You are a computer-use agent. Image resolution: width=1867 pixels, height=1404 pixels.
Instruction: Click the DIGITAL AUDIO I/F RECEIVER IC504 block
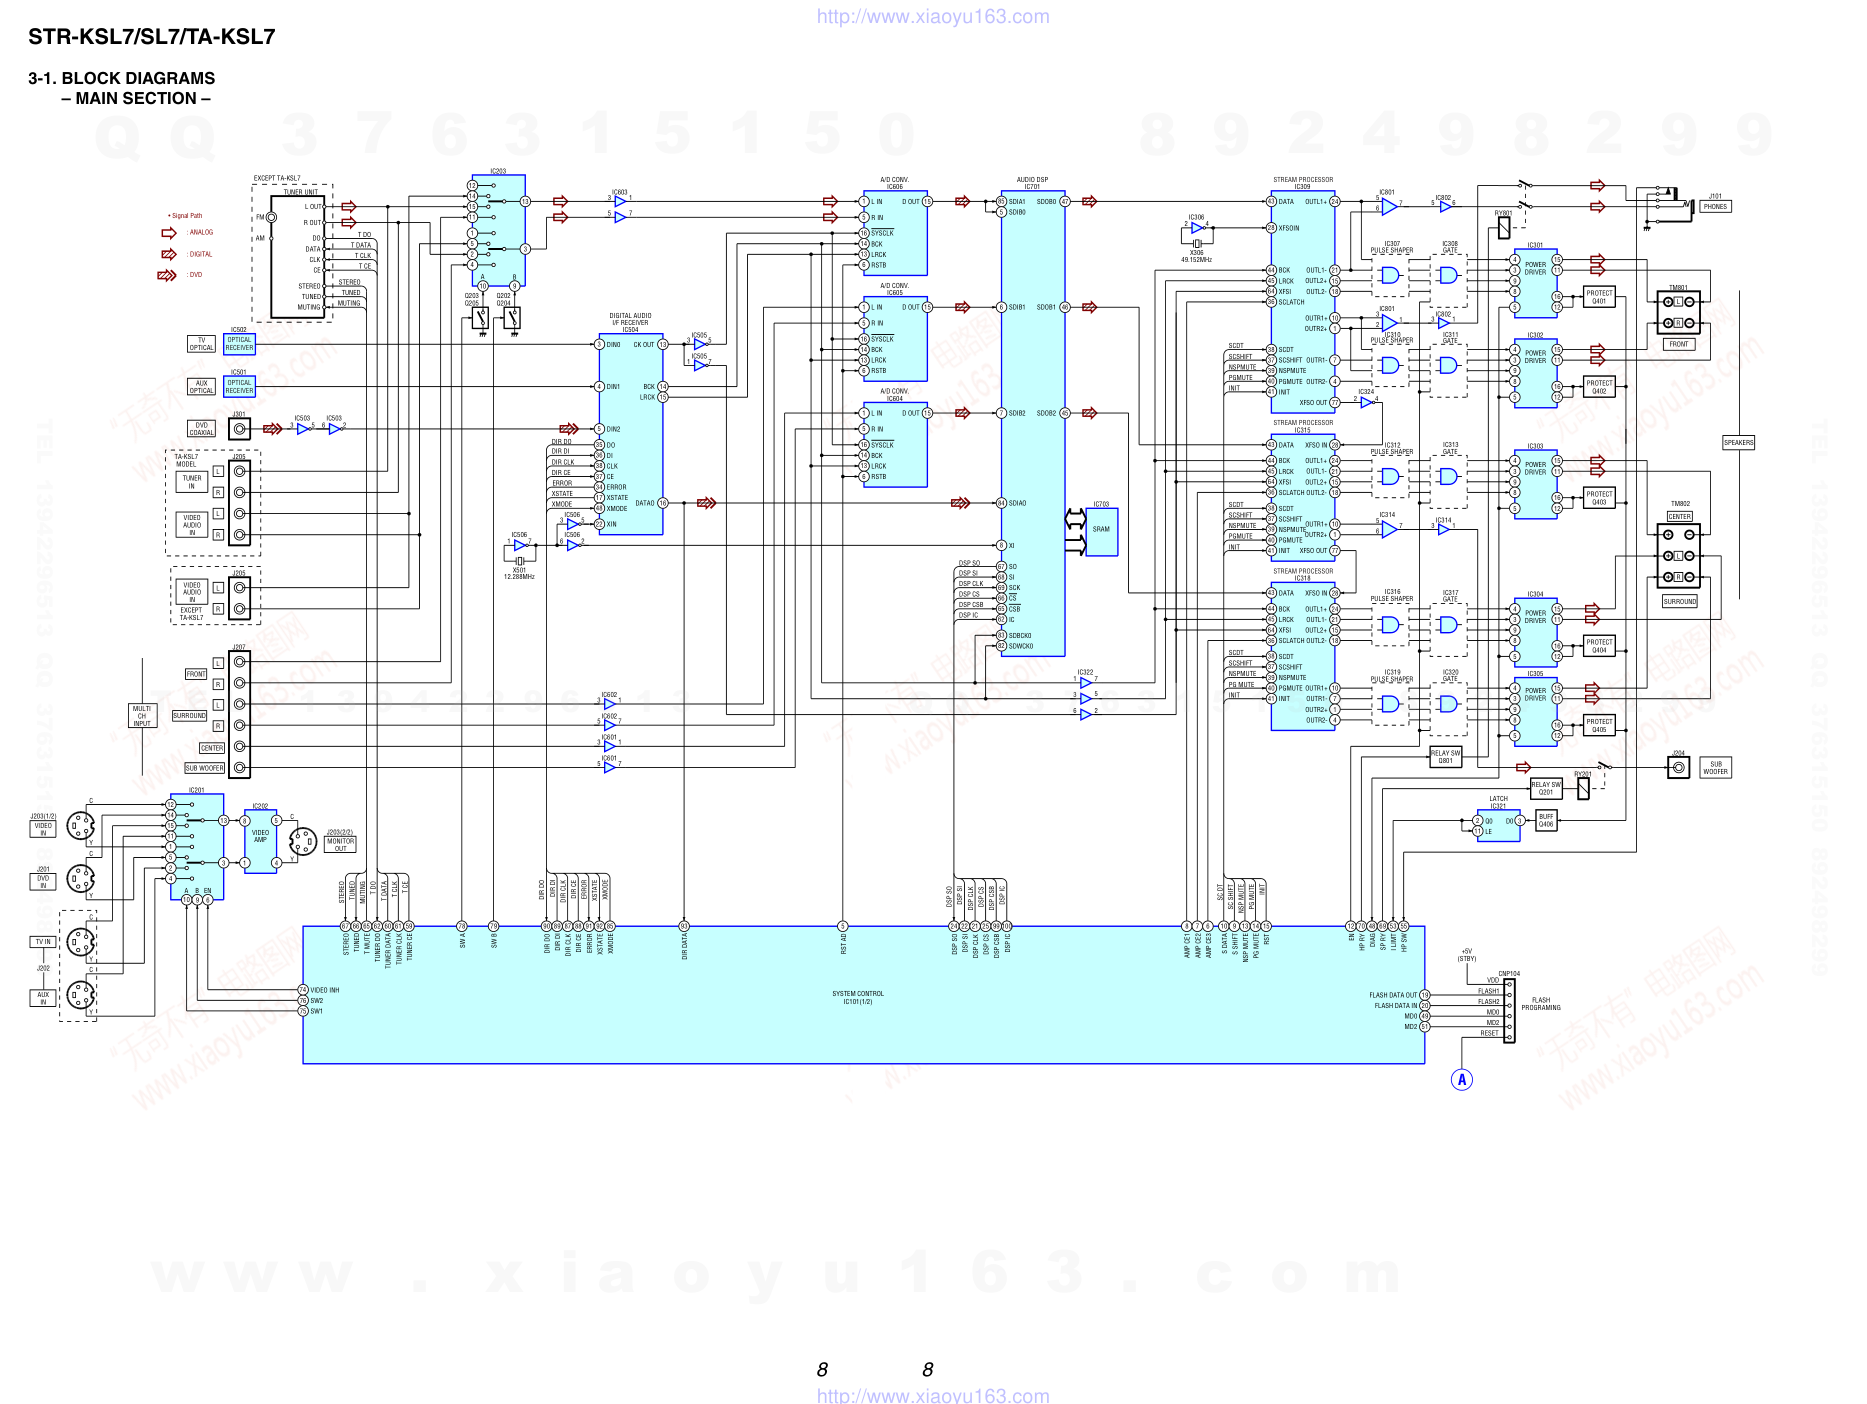(631, 433)
